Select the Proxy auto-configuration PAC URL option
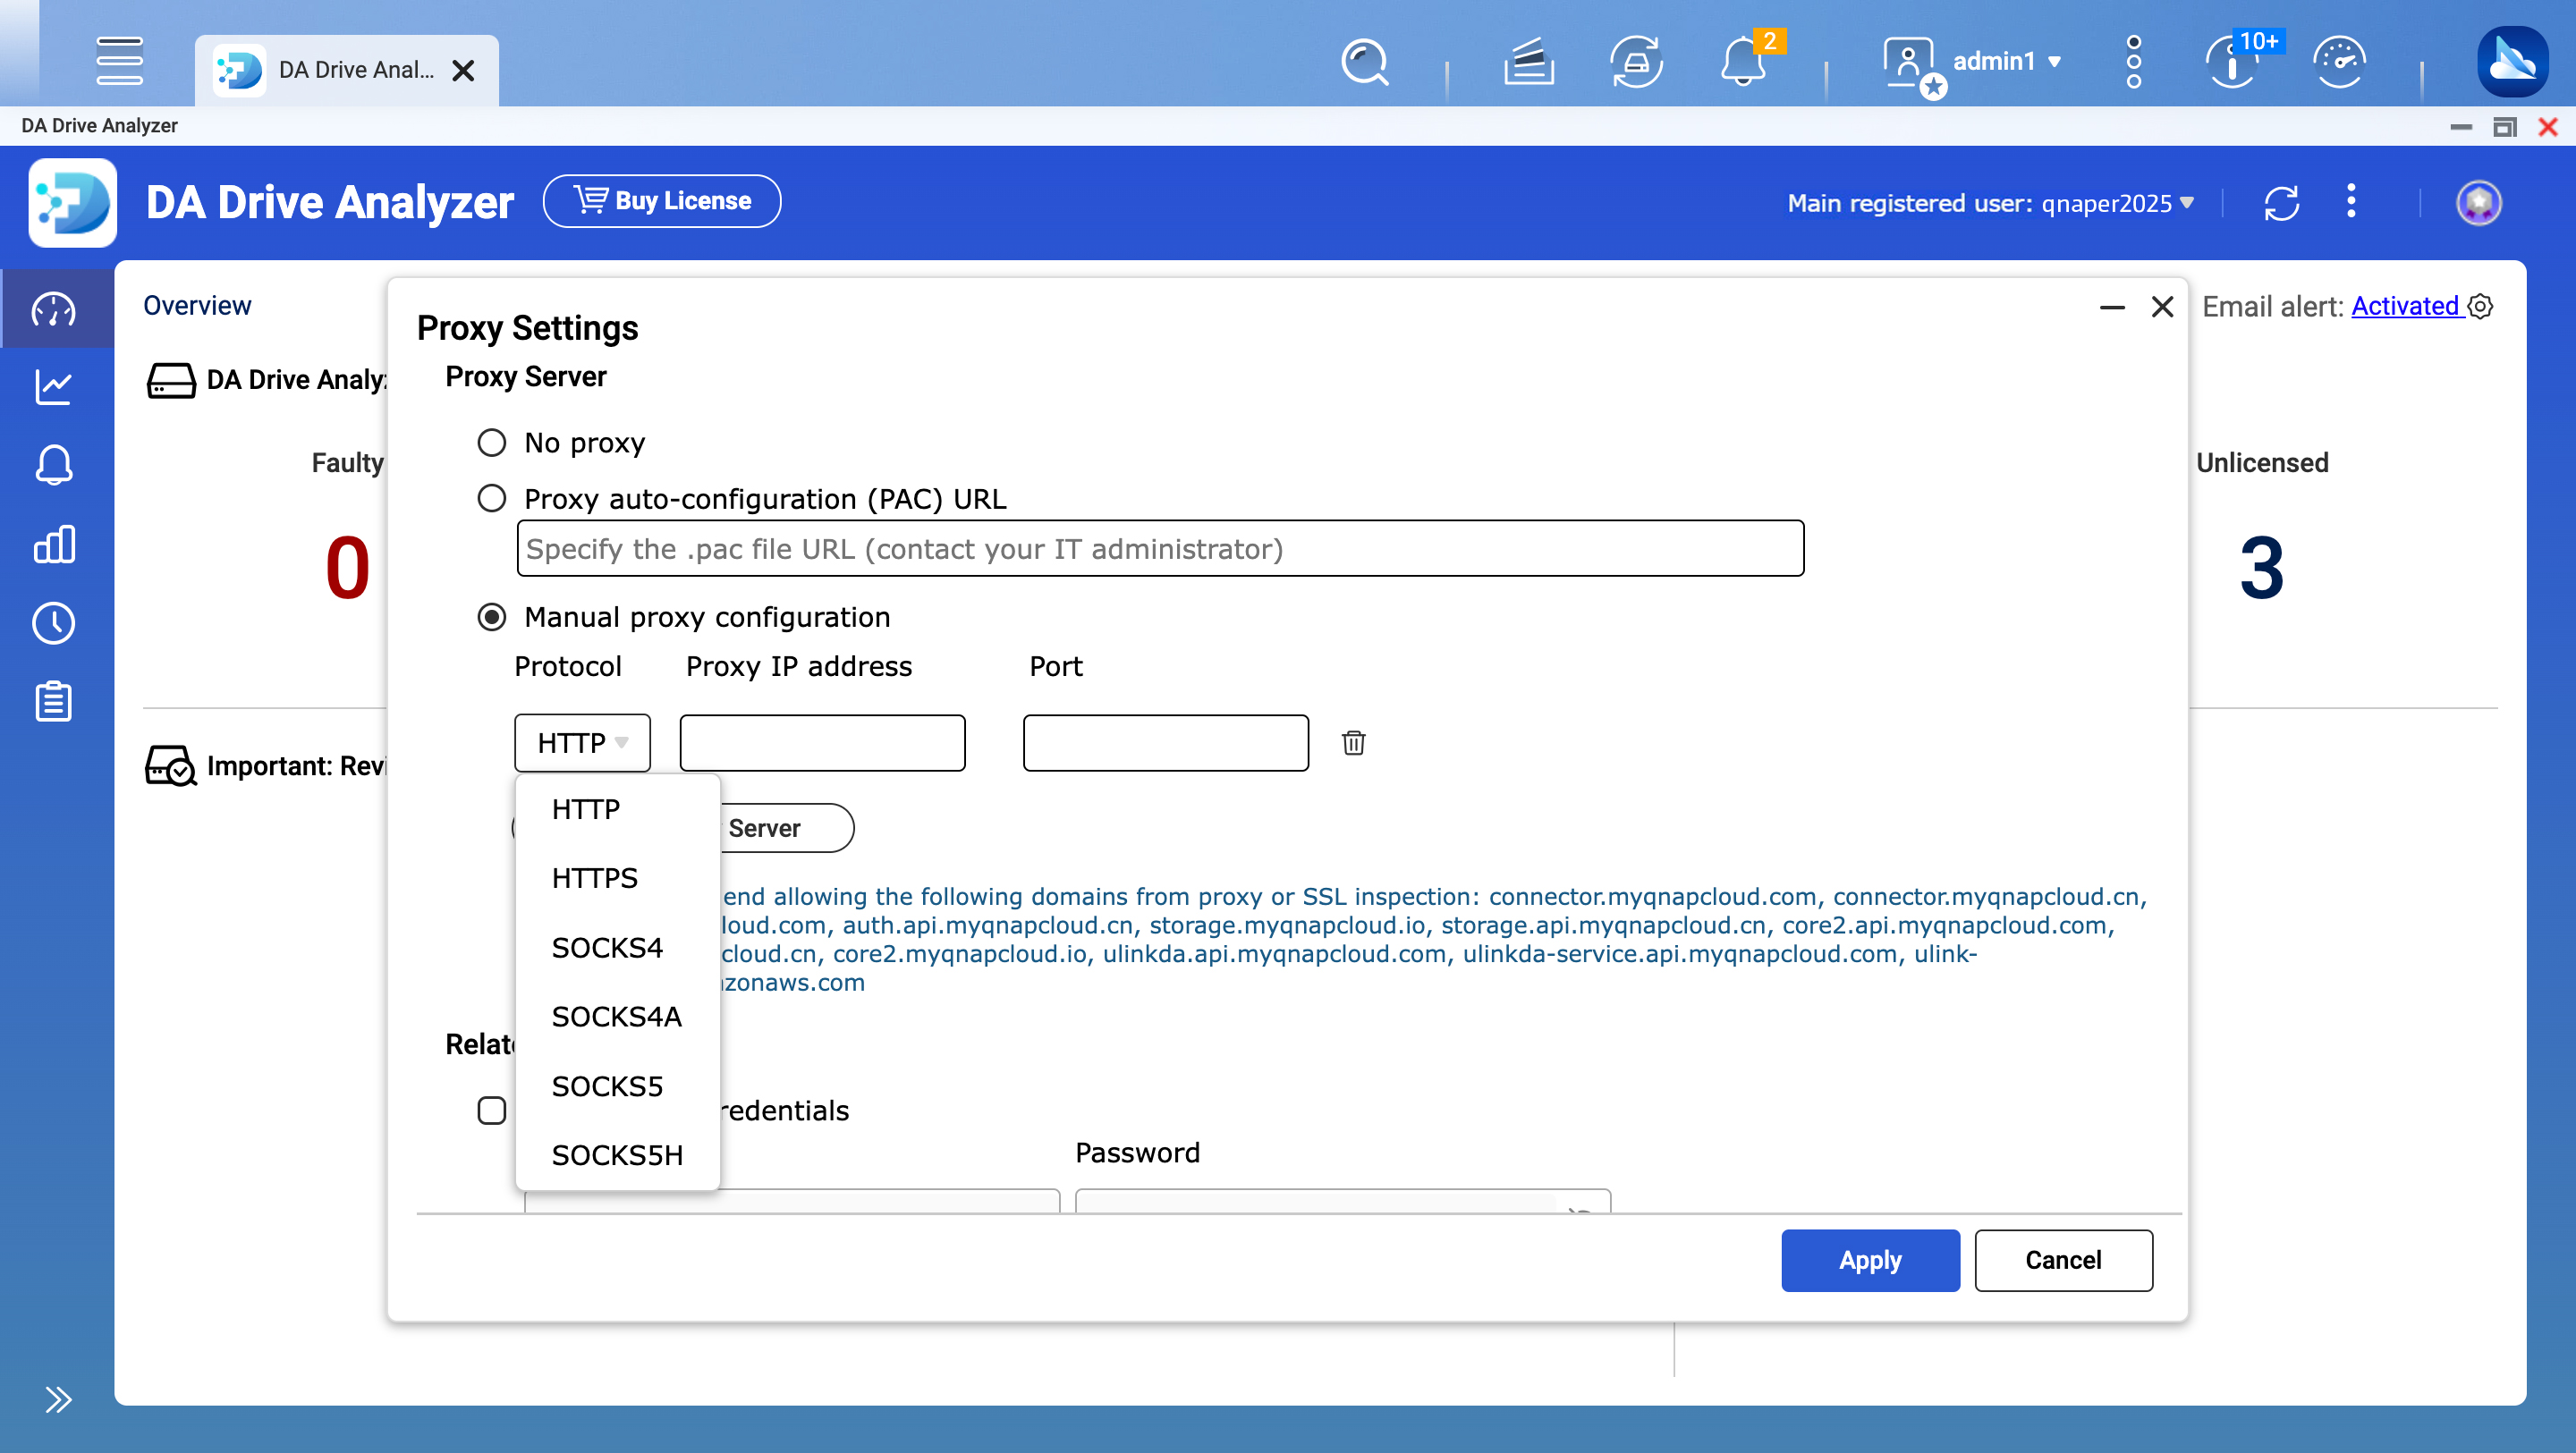This screenshot has height=1453, width=2576. [x=491, y=498]
